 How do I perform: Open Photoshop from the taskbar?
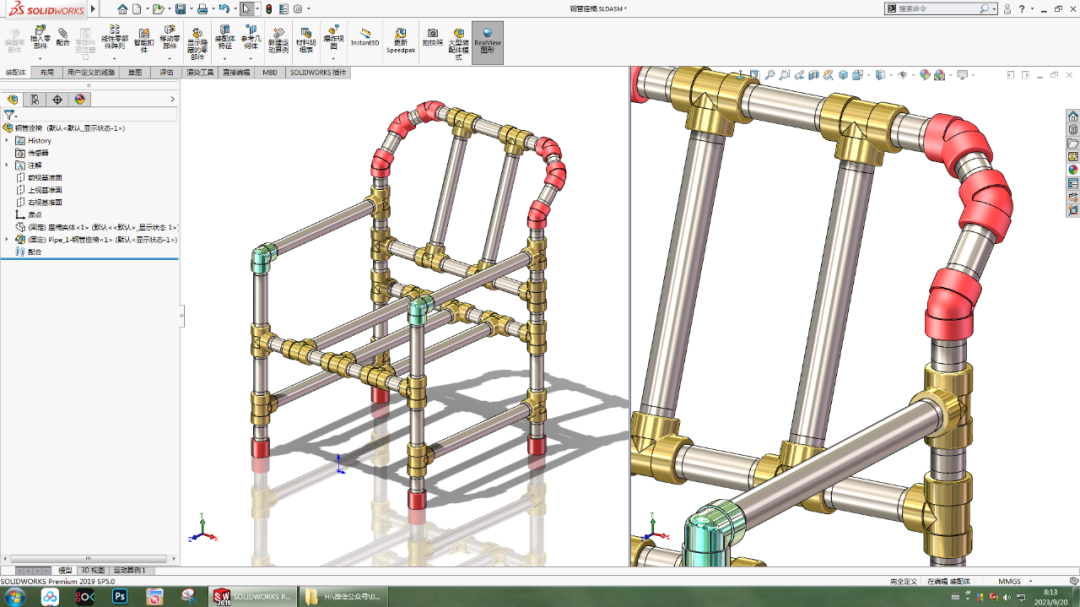120,597
